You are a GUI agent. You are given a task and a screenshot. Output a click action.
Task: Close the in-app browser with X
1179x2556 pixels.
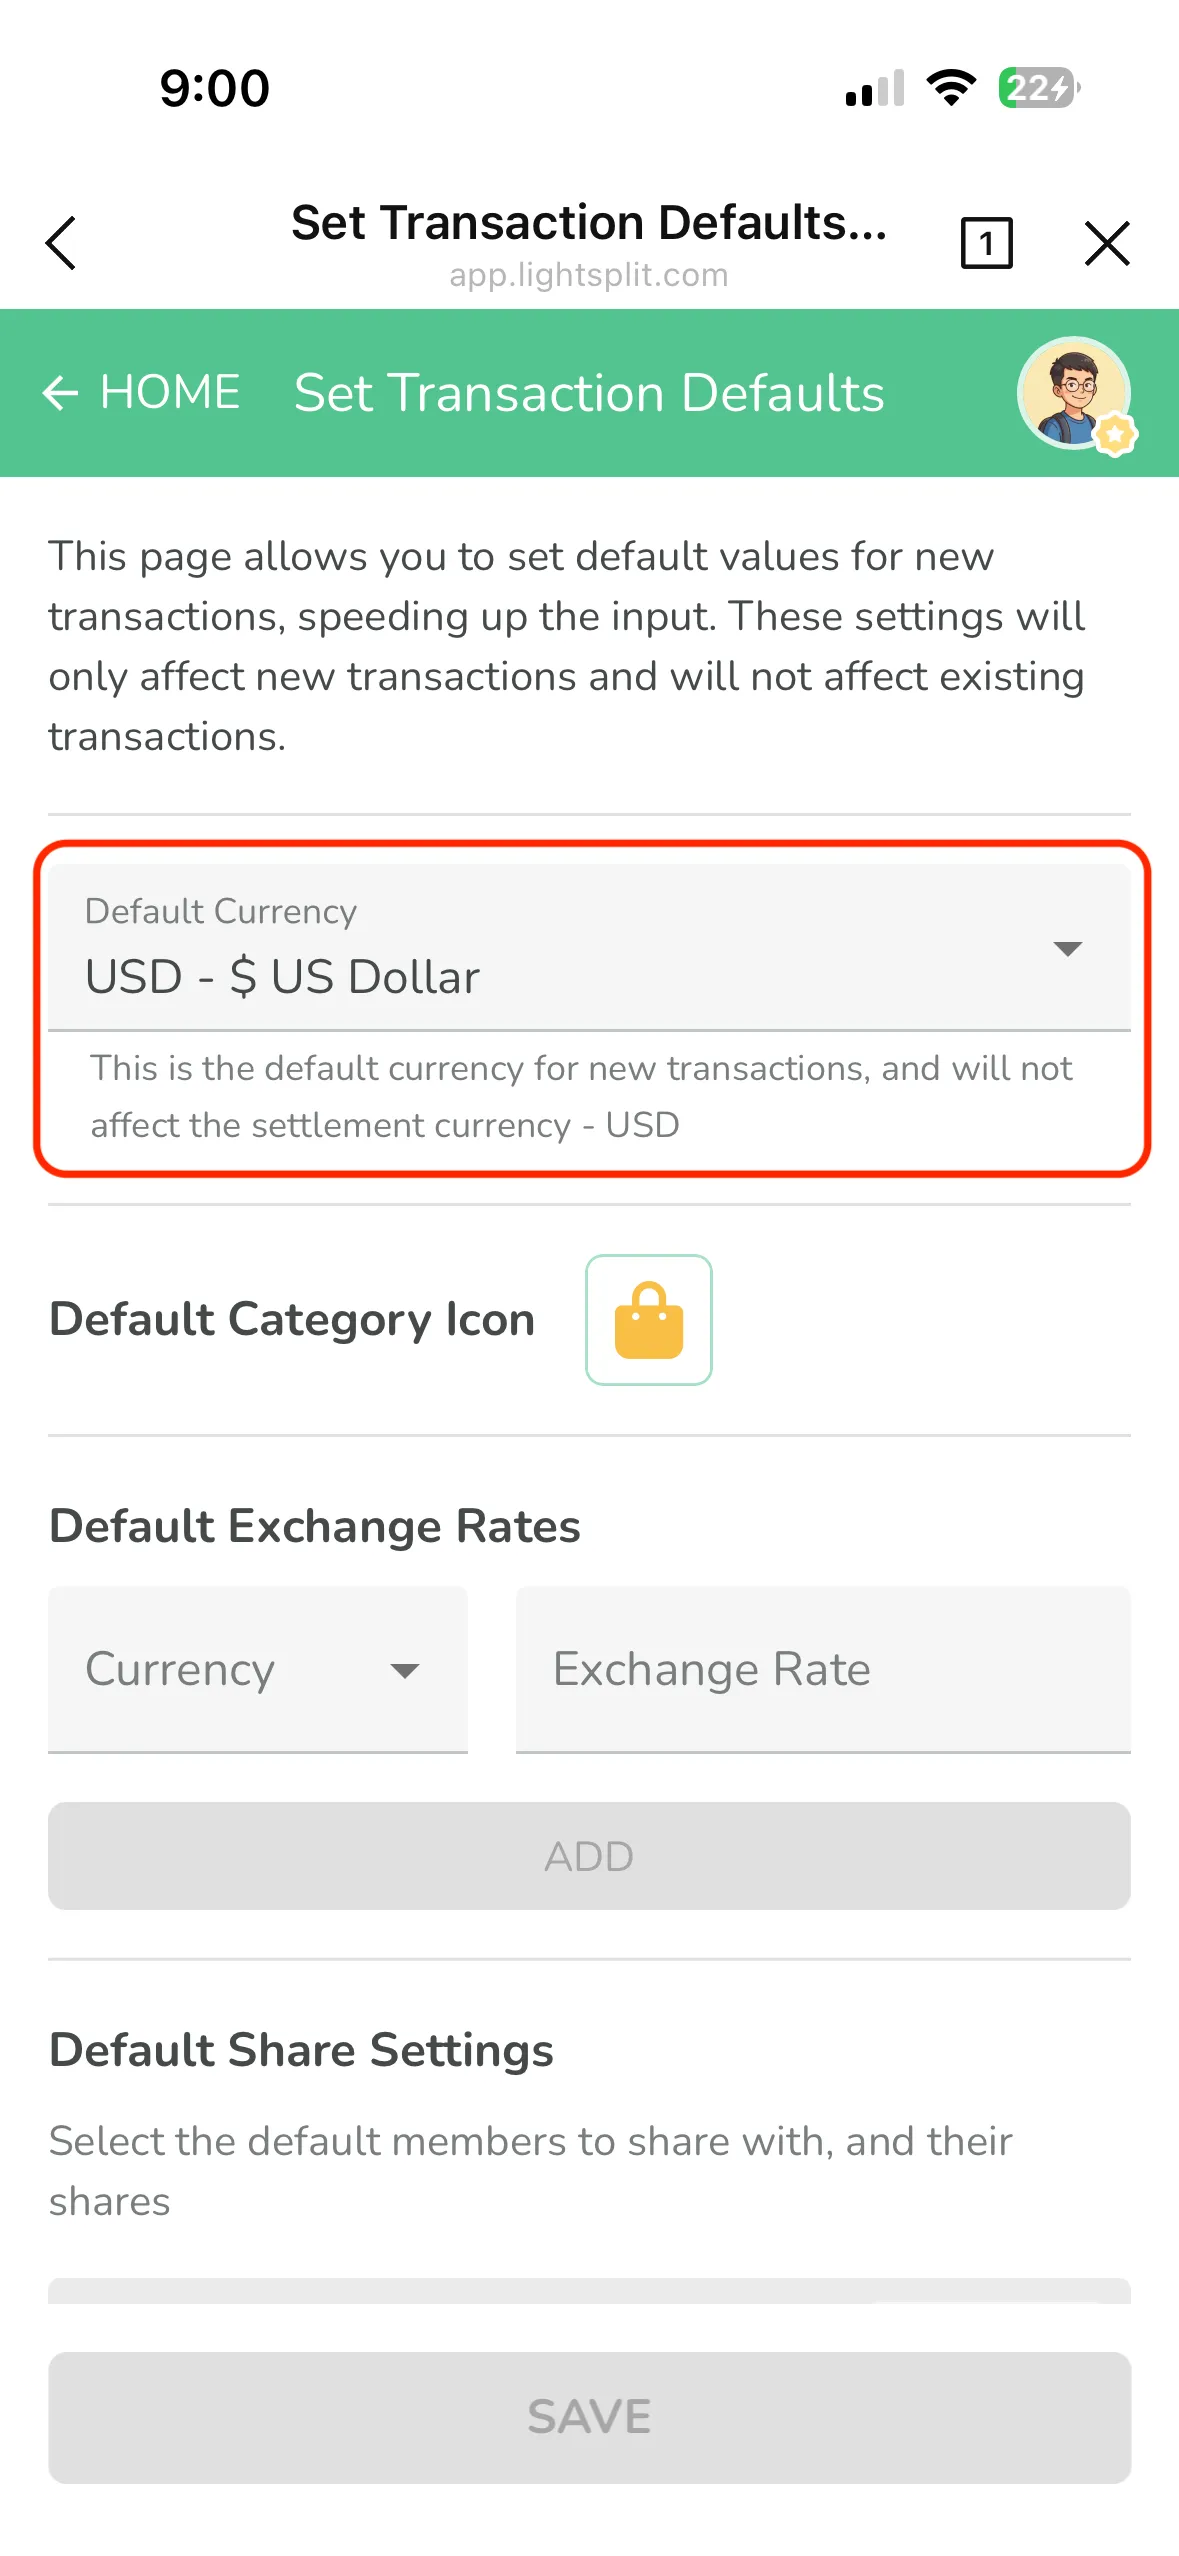tap(1106, 243)
